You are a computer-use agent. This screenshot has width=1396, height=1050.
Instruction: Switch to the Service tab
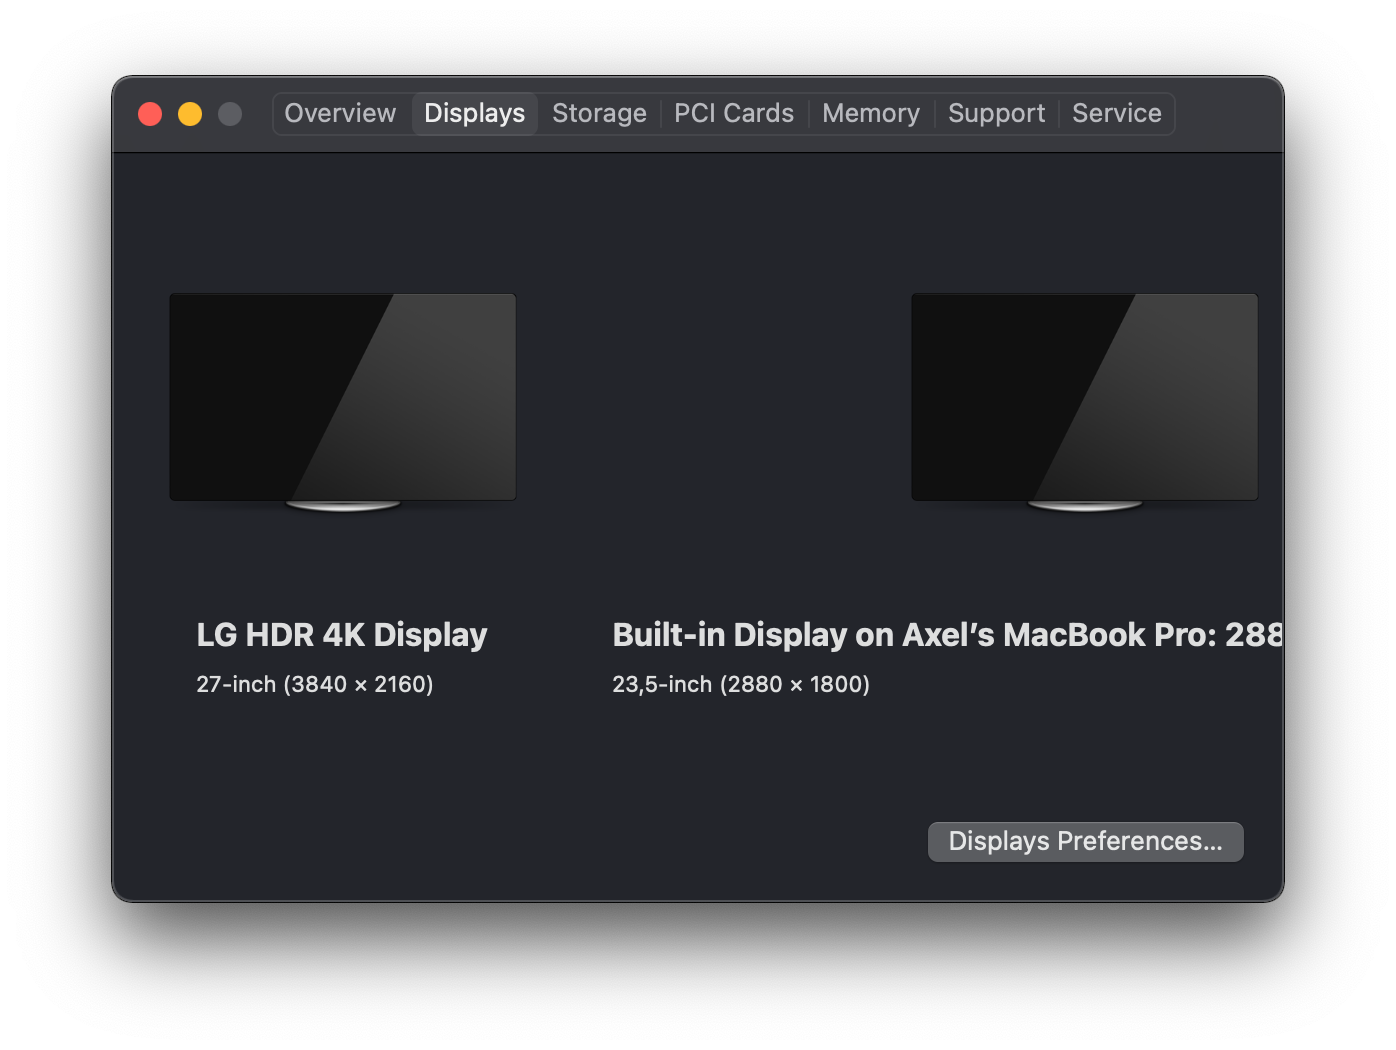[1117, 113]
